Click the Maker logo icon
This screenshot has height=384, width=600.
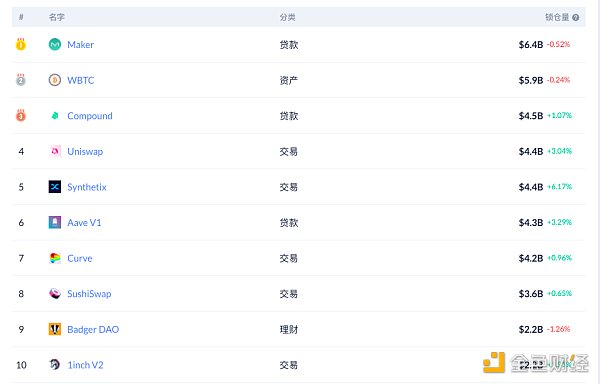[55, 44]
